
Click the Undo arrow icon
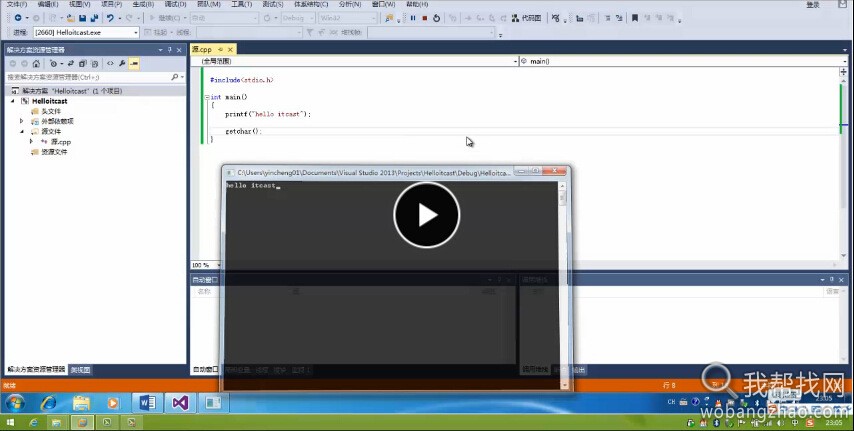(110, 18)
